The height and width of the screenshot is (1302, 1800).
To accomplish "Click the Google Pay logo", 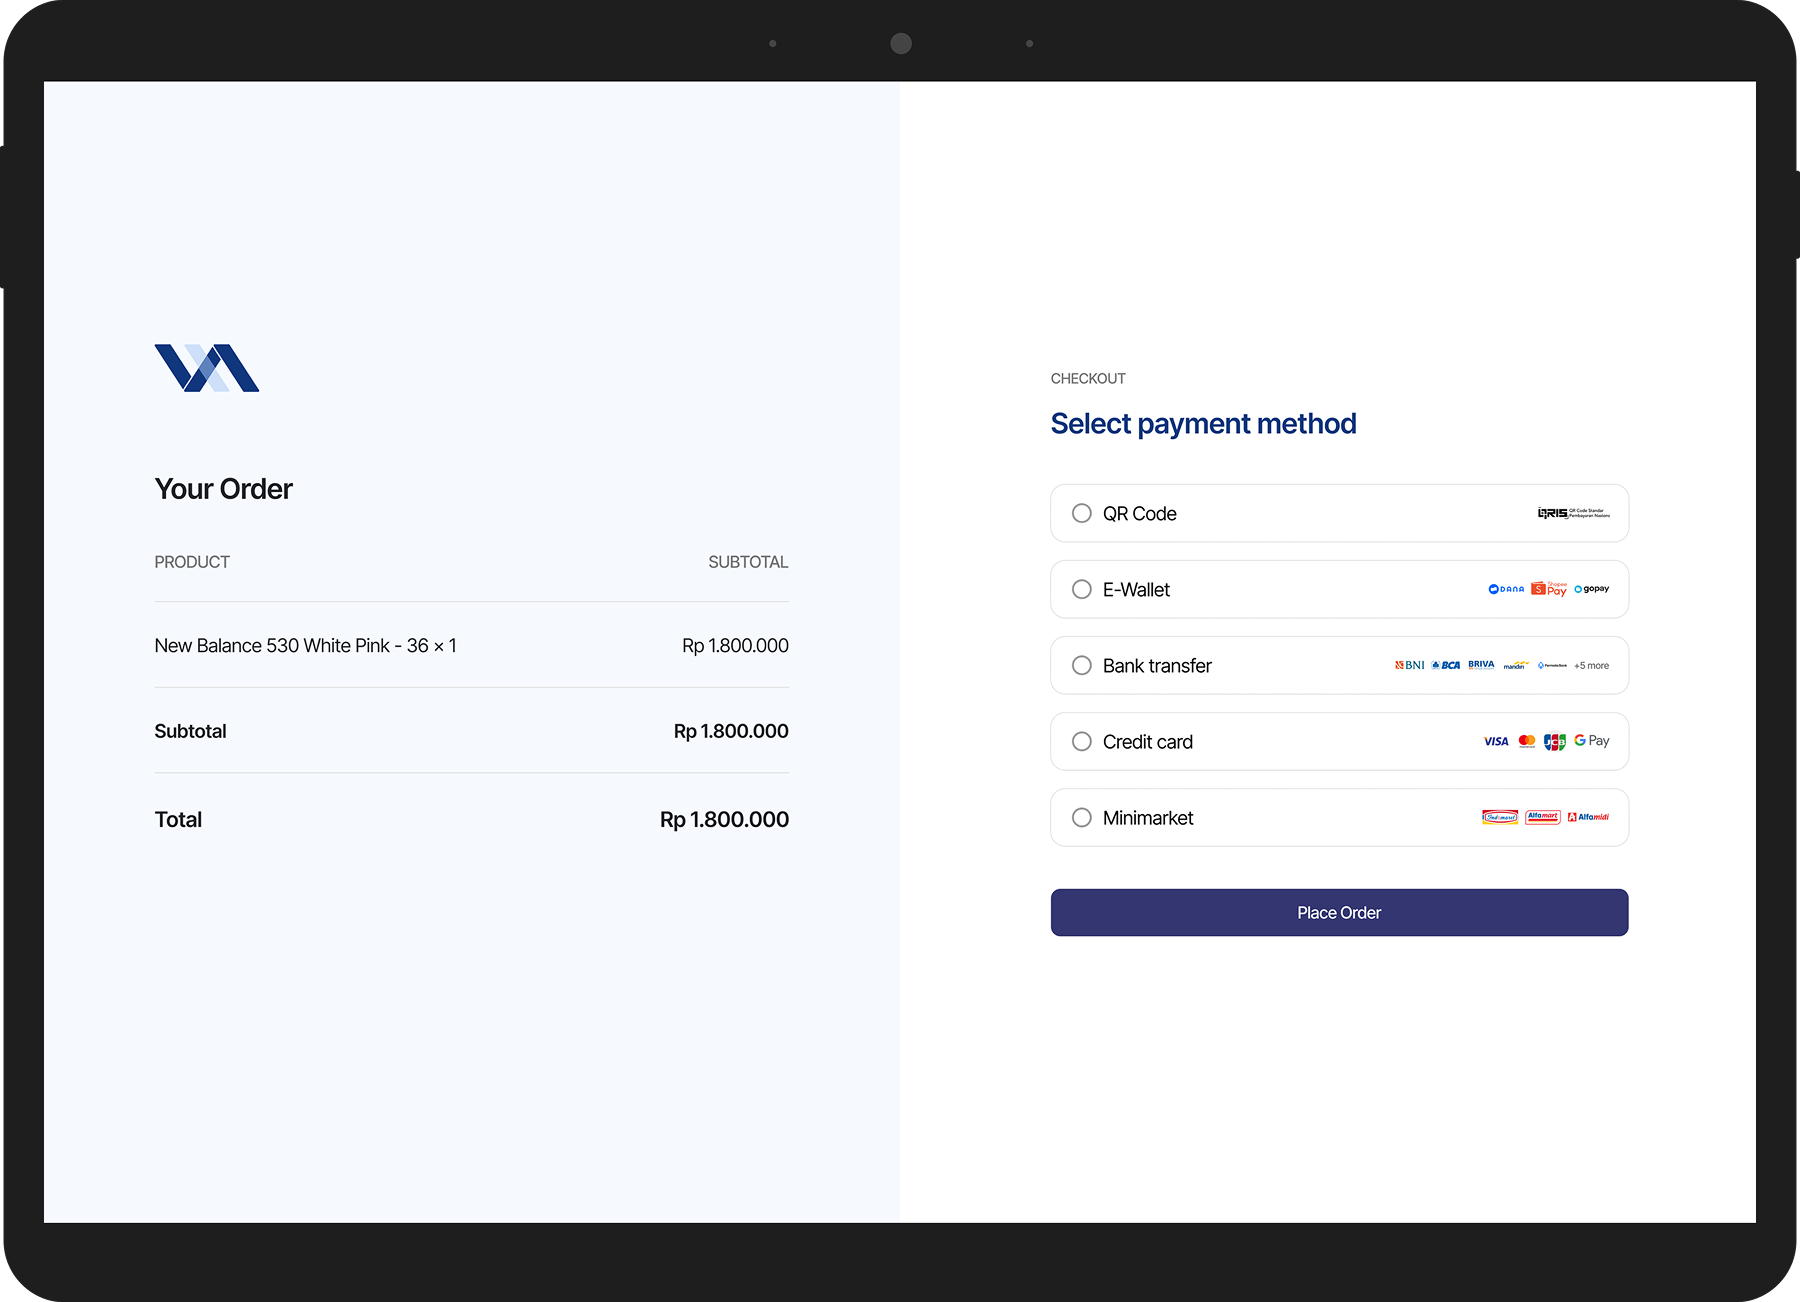I will [x=1592, y=741].
